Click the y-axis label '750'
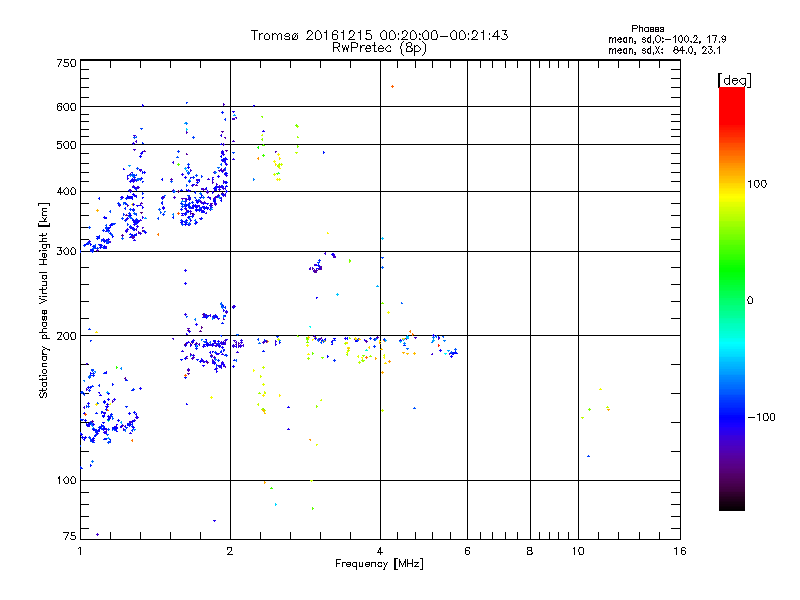The height and width of the screenshot is (600, 800). (x=67, y=63)
